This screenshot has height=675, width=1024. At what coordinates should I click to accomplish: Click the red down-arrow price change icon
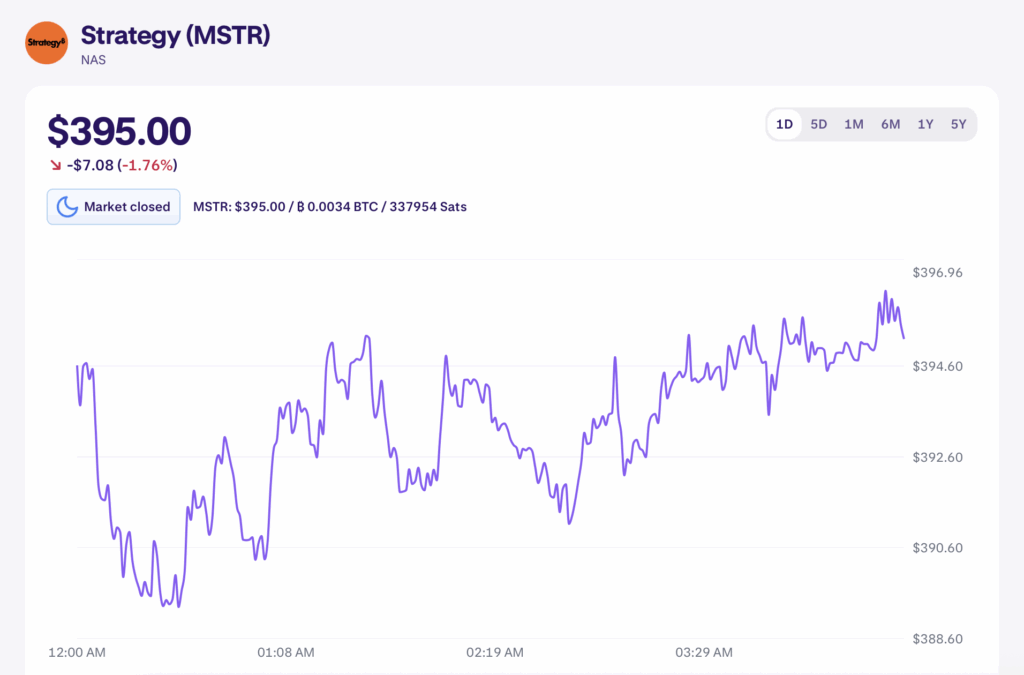click(56, 165)
